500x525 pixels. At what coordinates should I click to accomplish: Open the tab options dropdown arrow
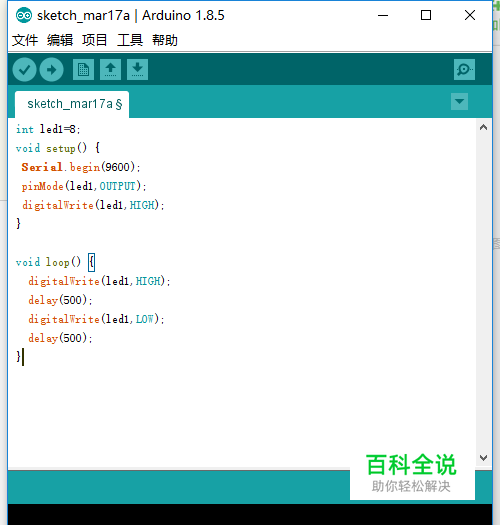(459, 101)
